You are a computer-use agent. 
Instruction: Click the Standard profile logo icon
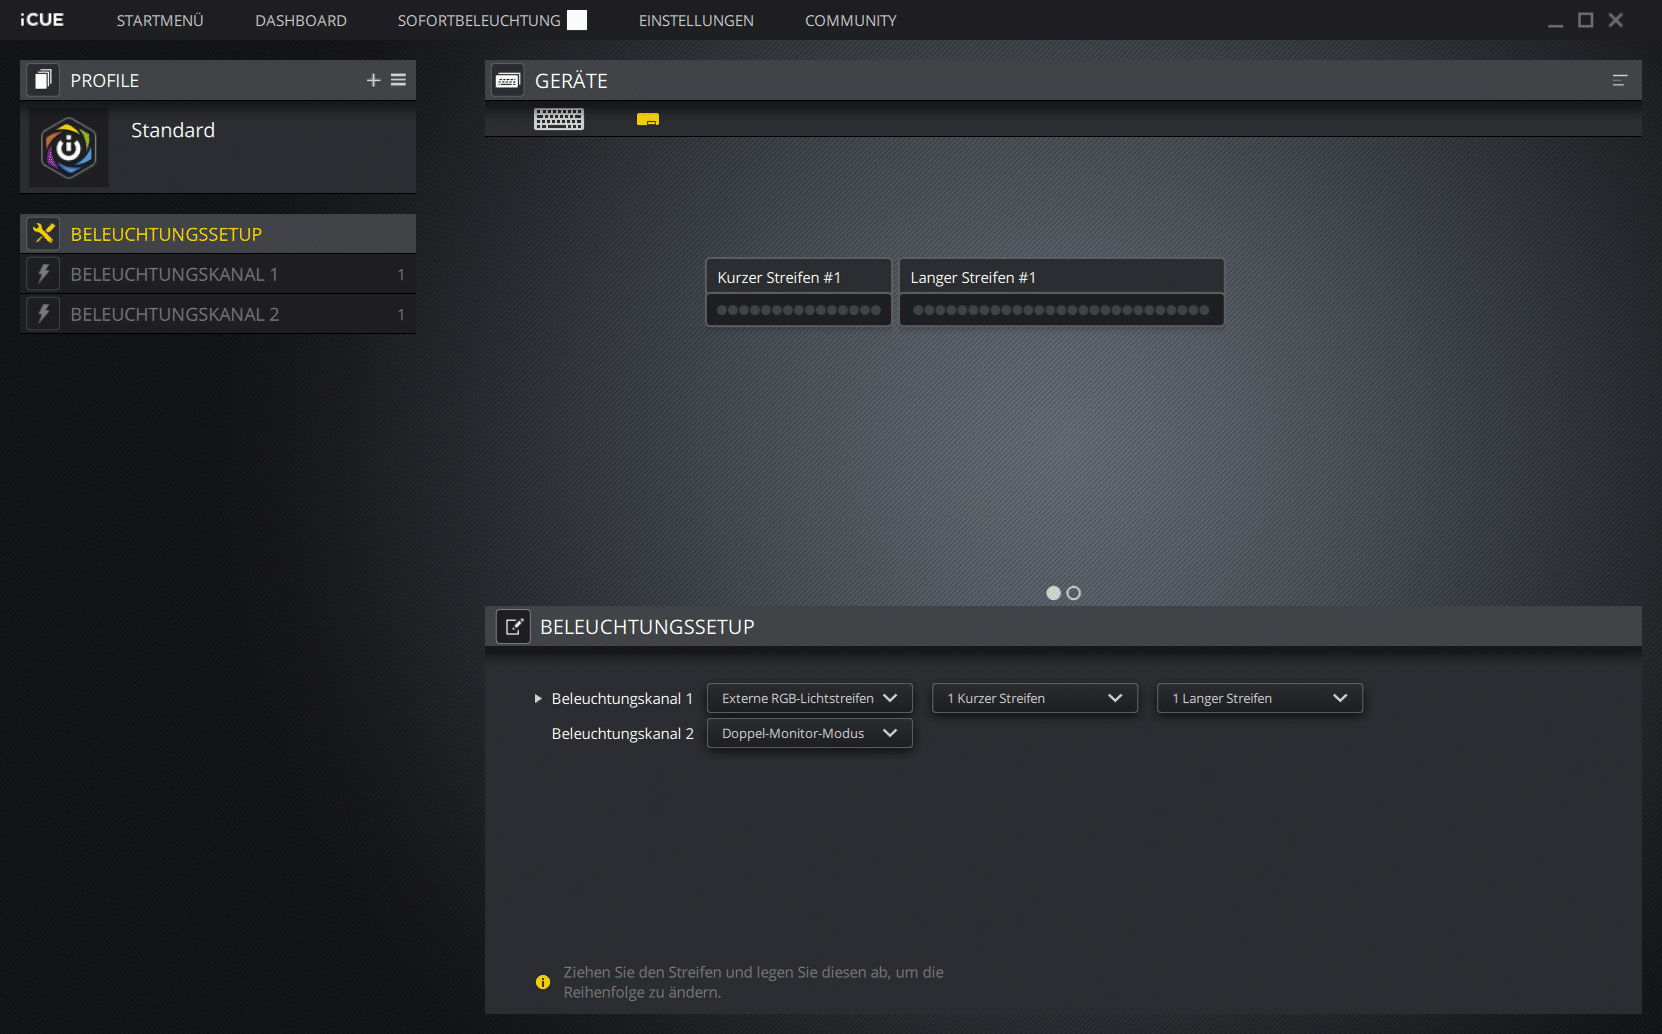point(68,148)
